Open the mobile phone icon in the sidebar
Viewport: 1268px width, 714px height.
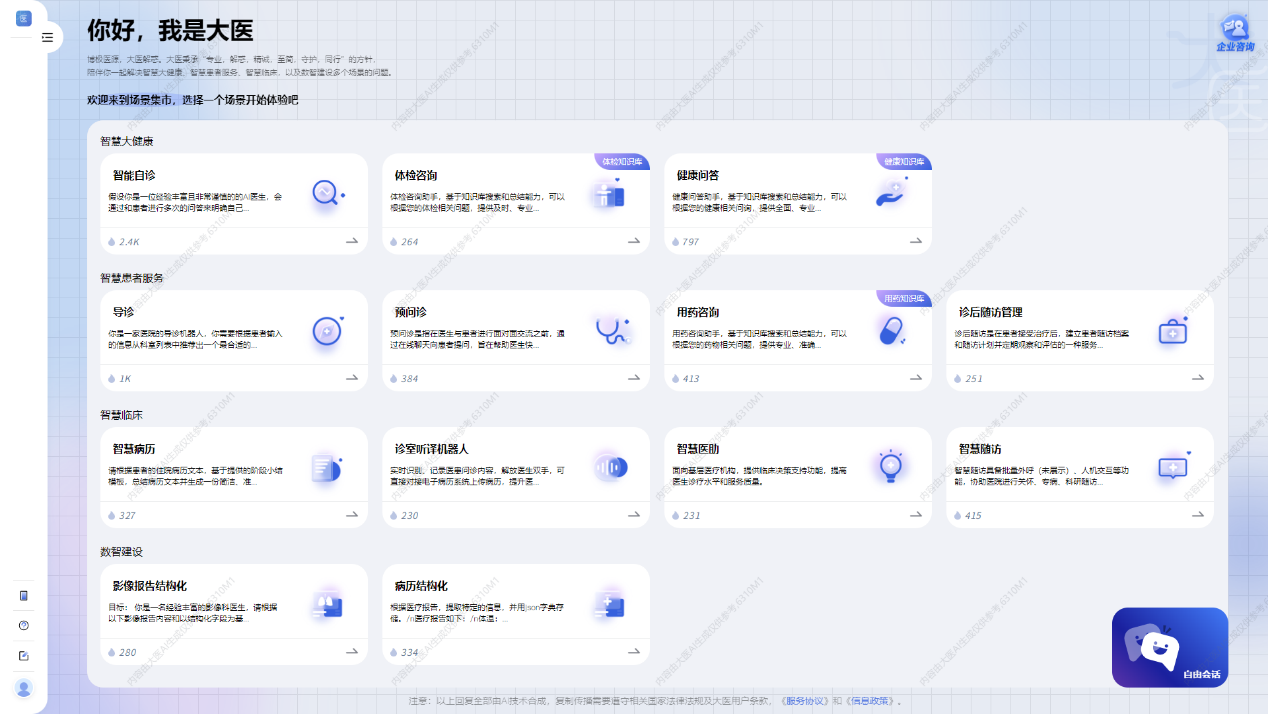click(24, 596)
